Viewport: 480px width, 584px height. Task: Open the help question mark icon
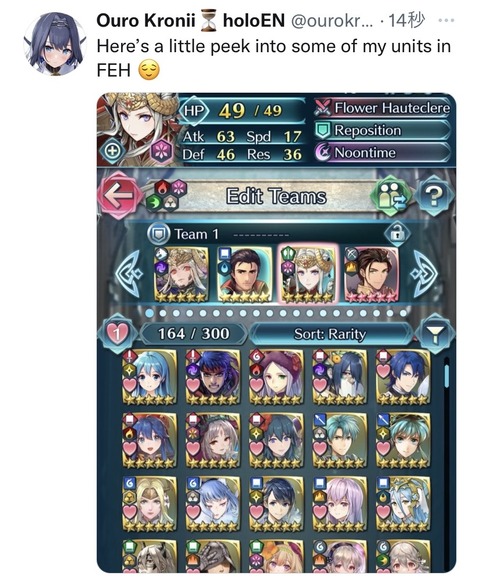(x=435, y=195)
